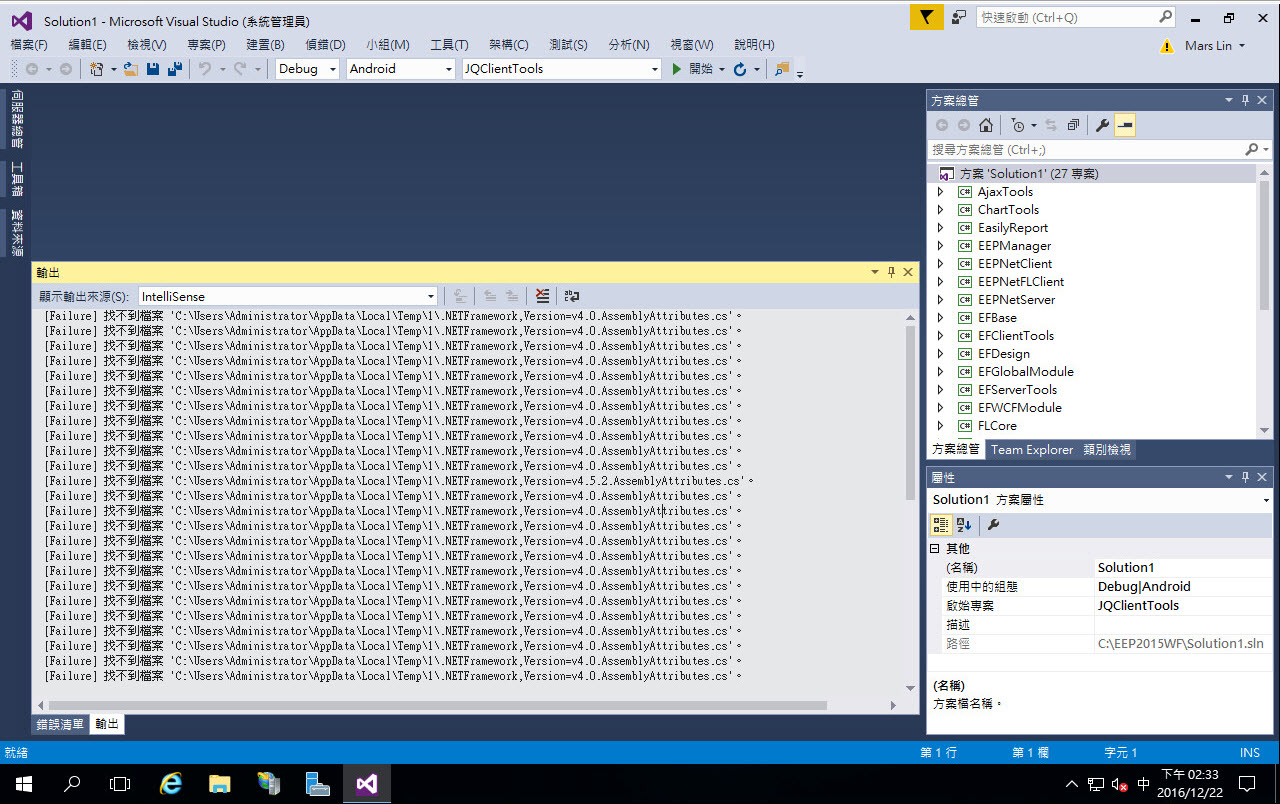This screenshot has height=804, width=1280.
Task: Open the 建置(B) menu
Action: 265,45
